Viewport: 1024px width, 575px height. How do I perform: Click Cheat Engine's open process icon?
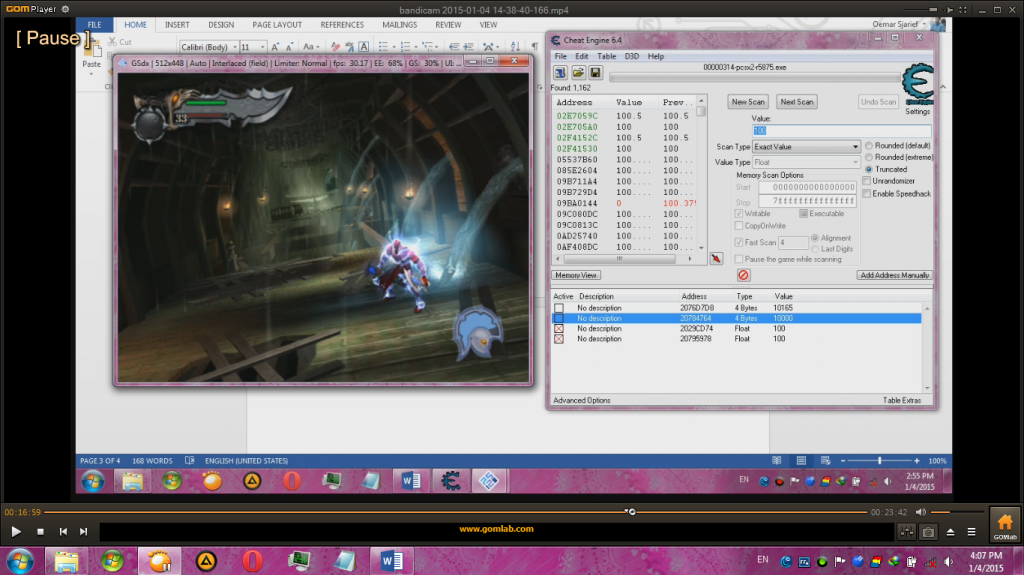coord(560,73)
